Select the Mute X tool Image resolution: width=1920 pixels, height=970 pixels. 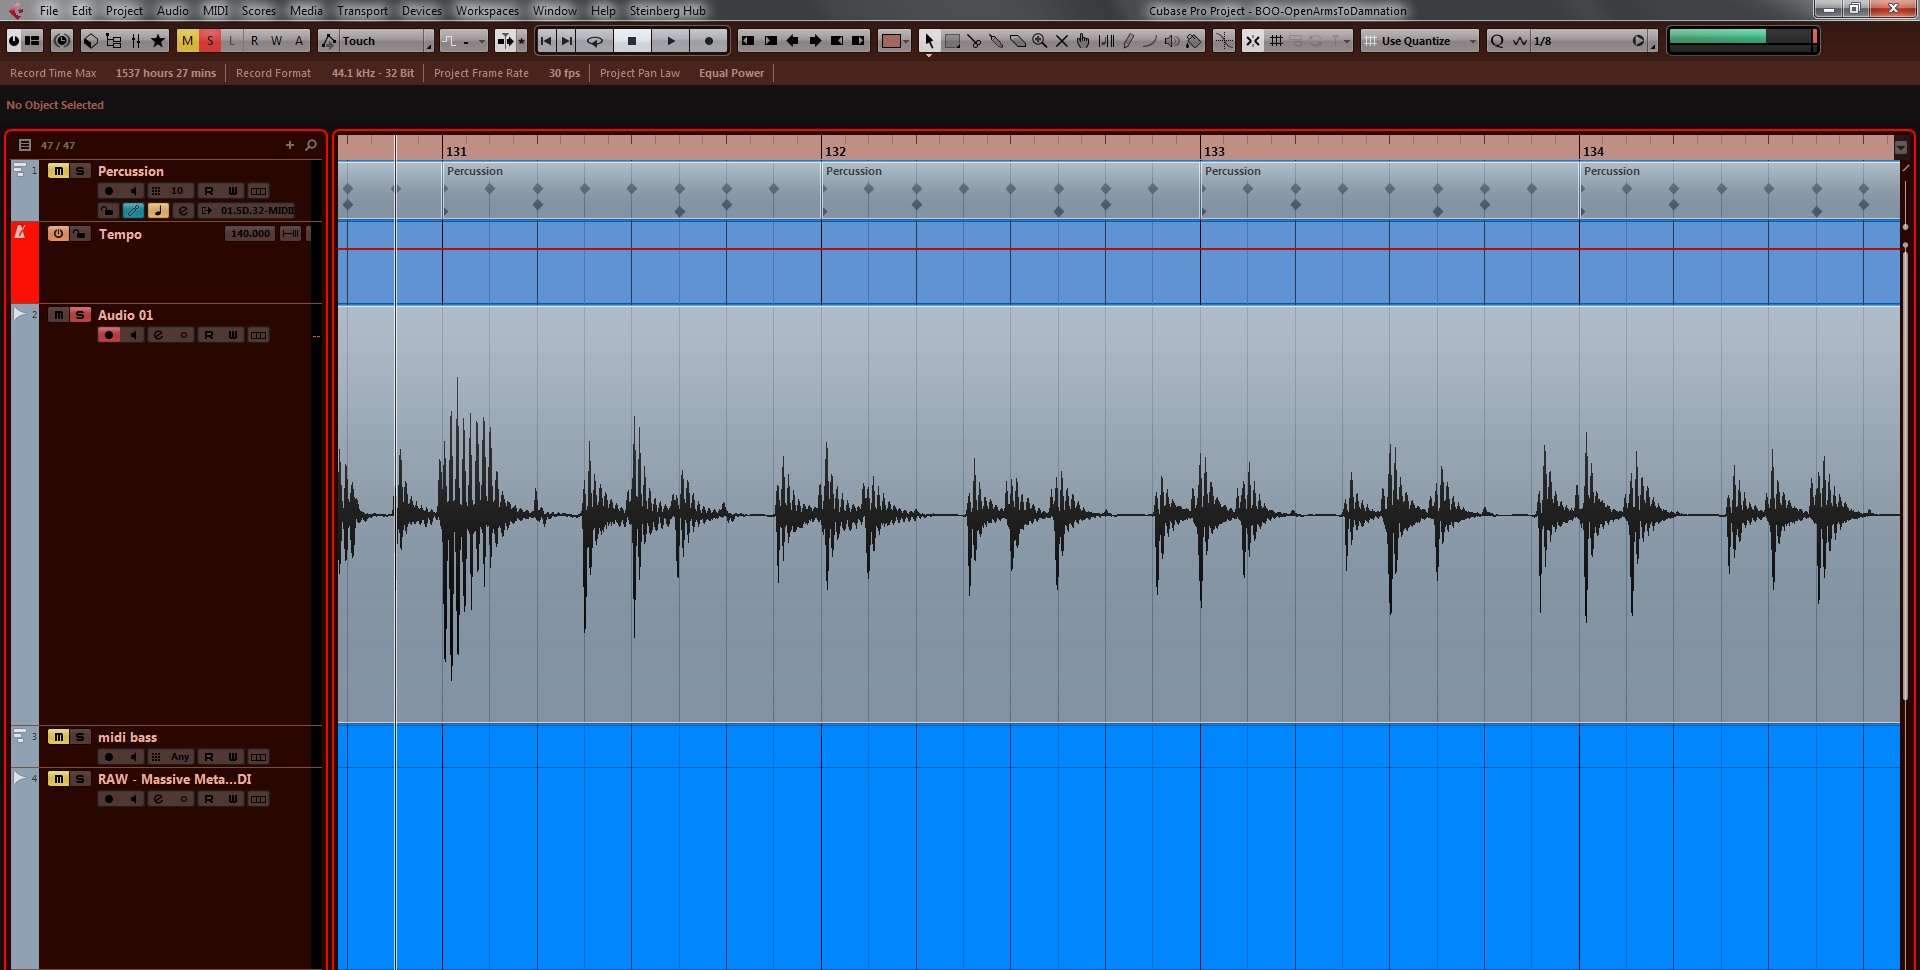click(x=1062, y=41)
